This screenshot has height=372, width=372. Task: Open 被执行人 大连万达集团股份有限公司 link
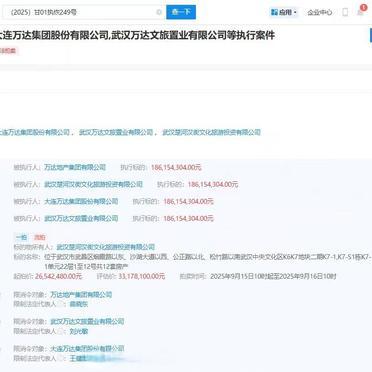(x=81, y=201)
